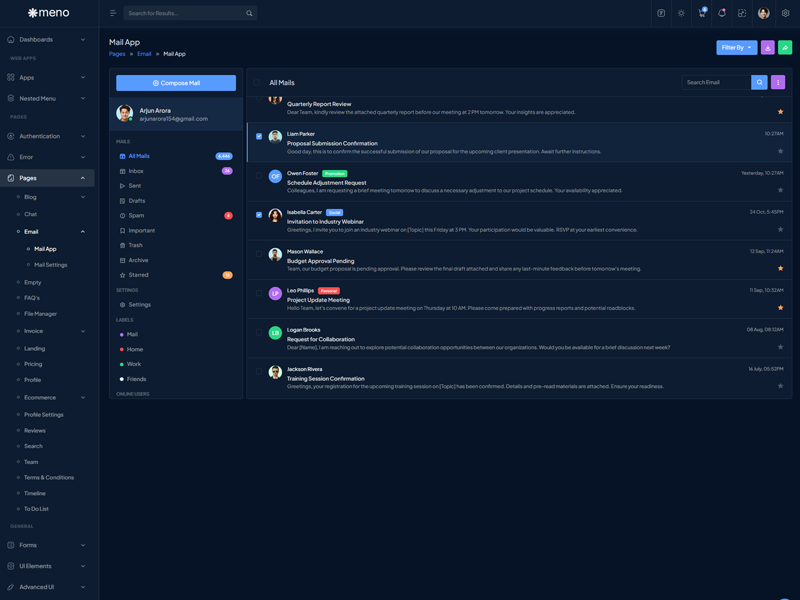This screenshot has width=800, height=600.
Task: Open the purple three-dot options menu
Action: (778, 82)
